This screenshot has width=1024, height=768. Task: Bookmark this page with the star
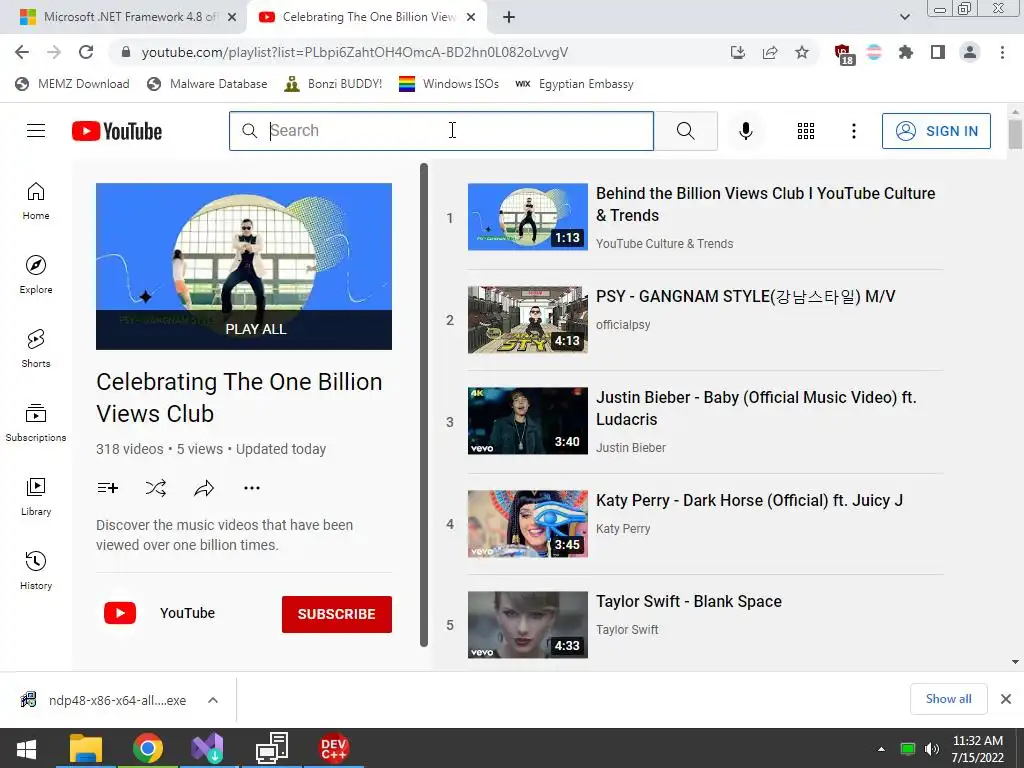tap(802, 52)
